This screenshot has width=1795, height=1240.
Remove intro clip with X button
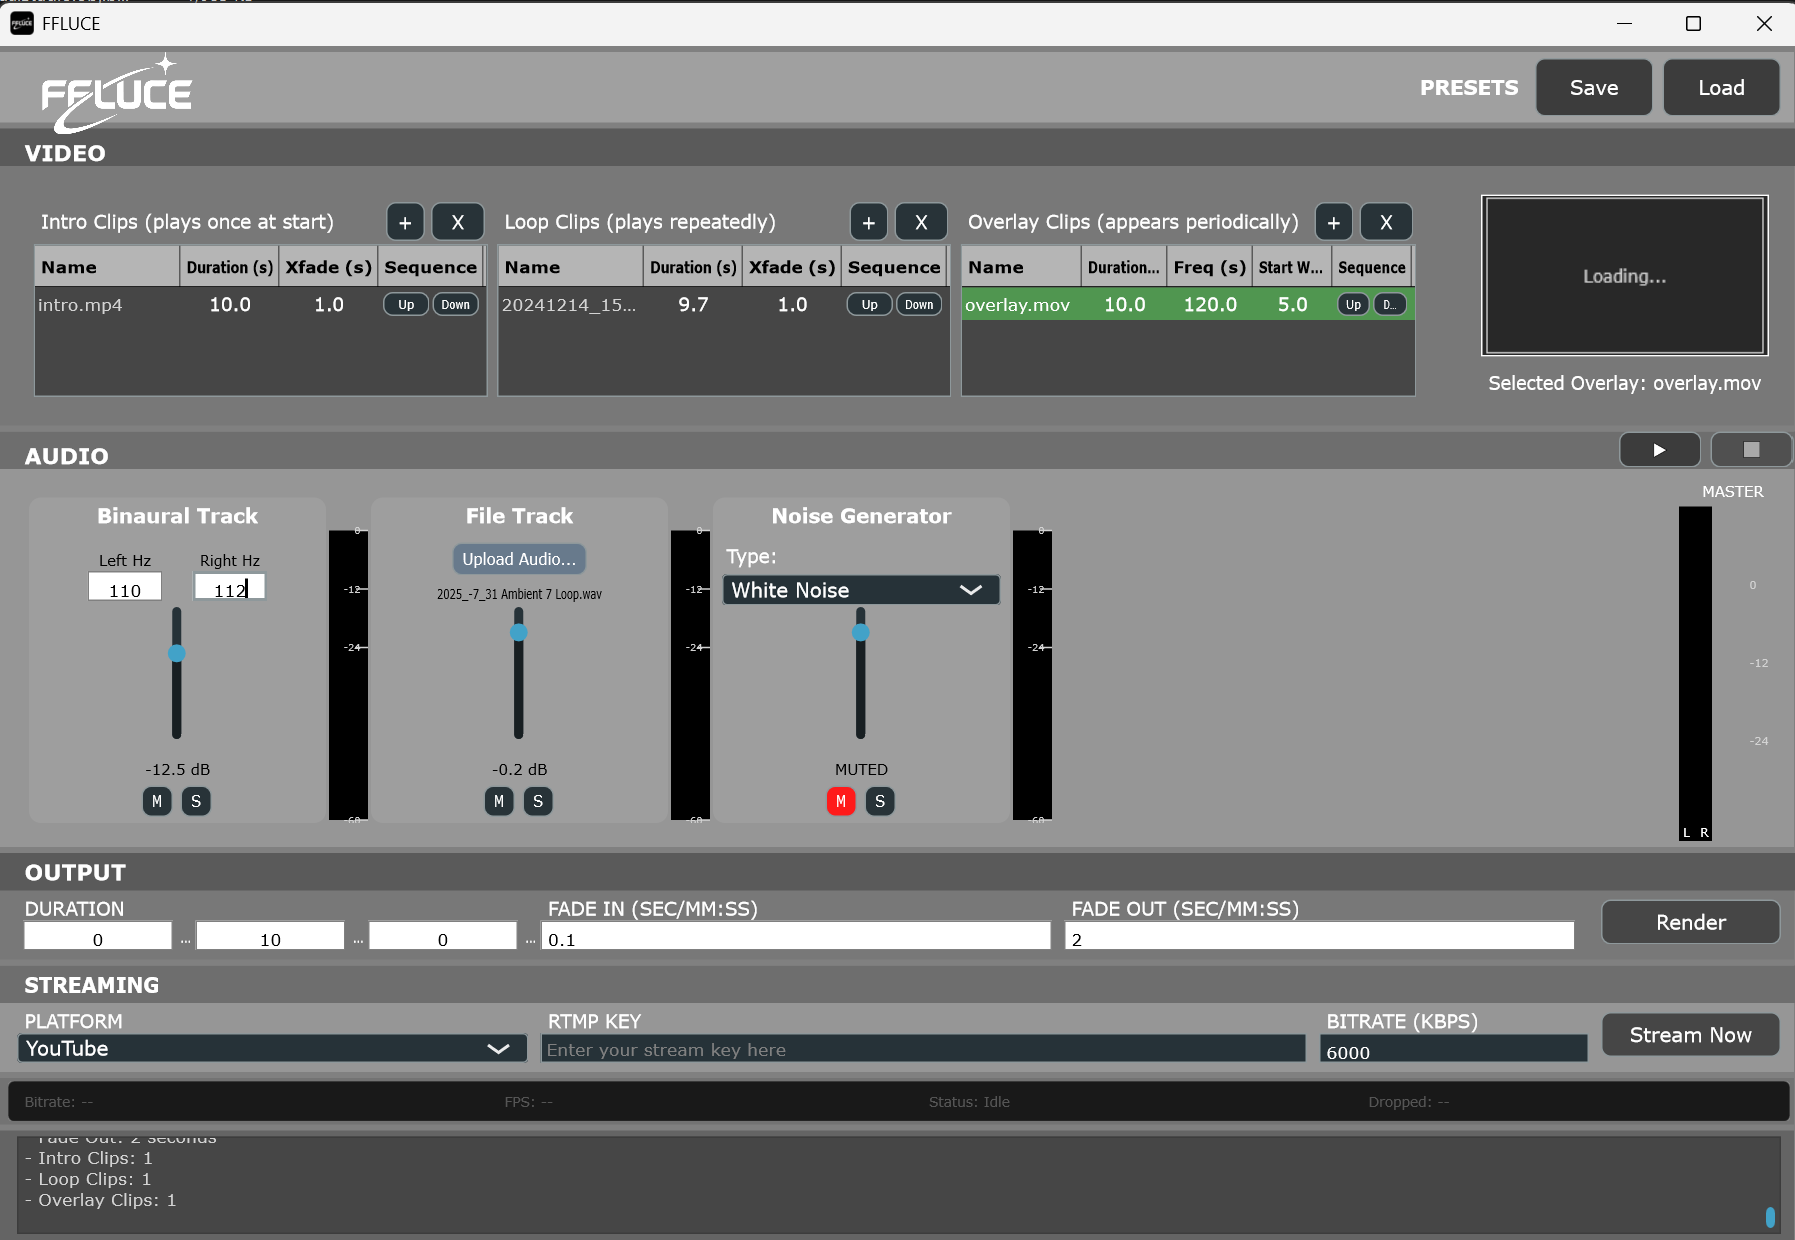[458, 222]
